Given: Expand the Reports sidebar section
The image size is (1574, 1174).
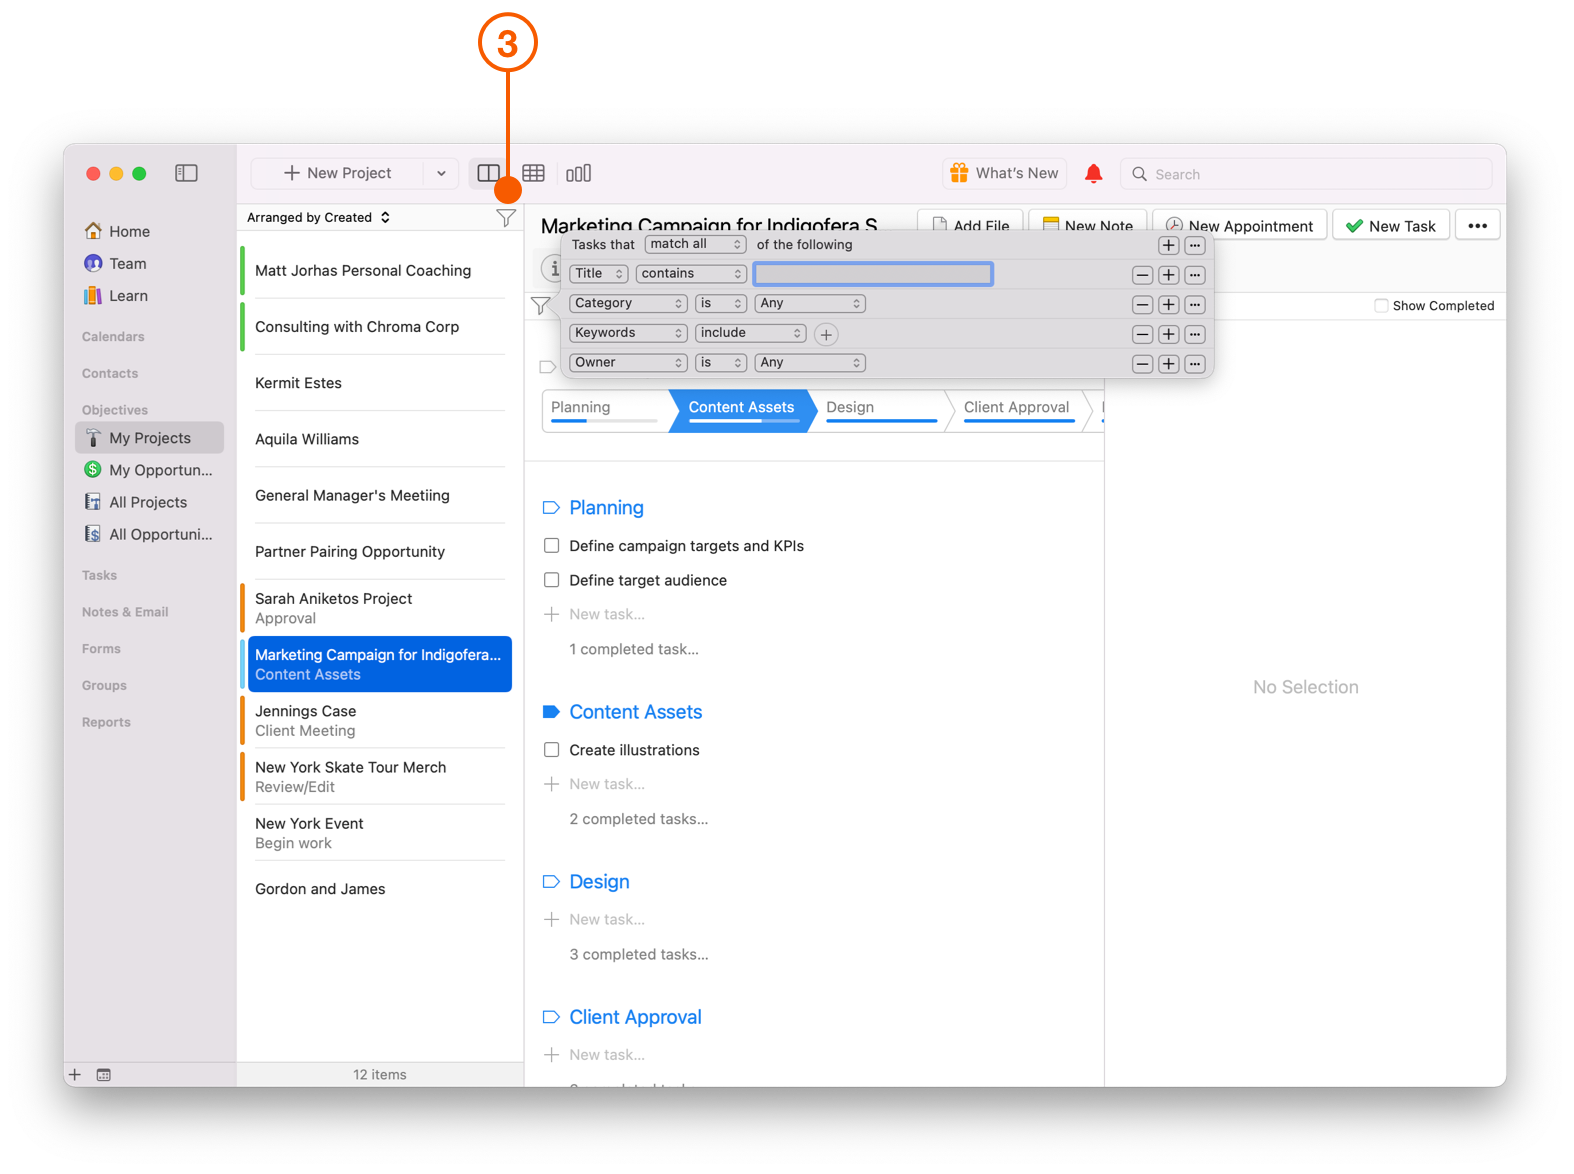Looking at the screenshot, I should click(106, 722).
